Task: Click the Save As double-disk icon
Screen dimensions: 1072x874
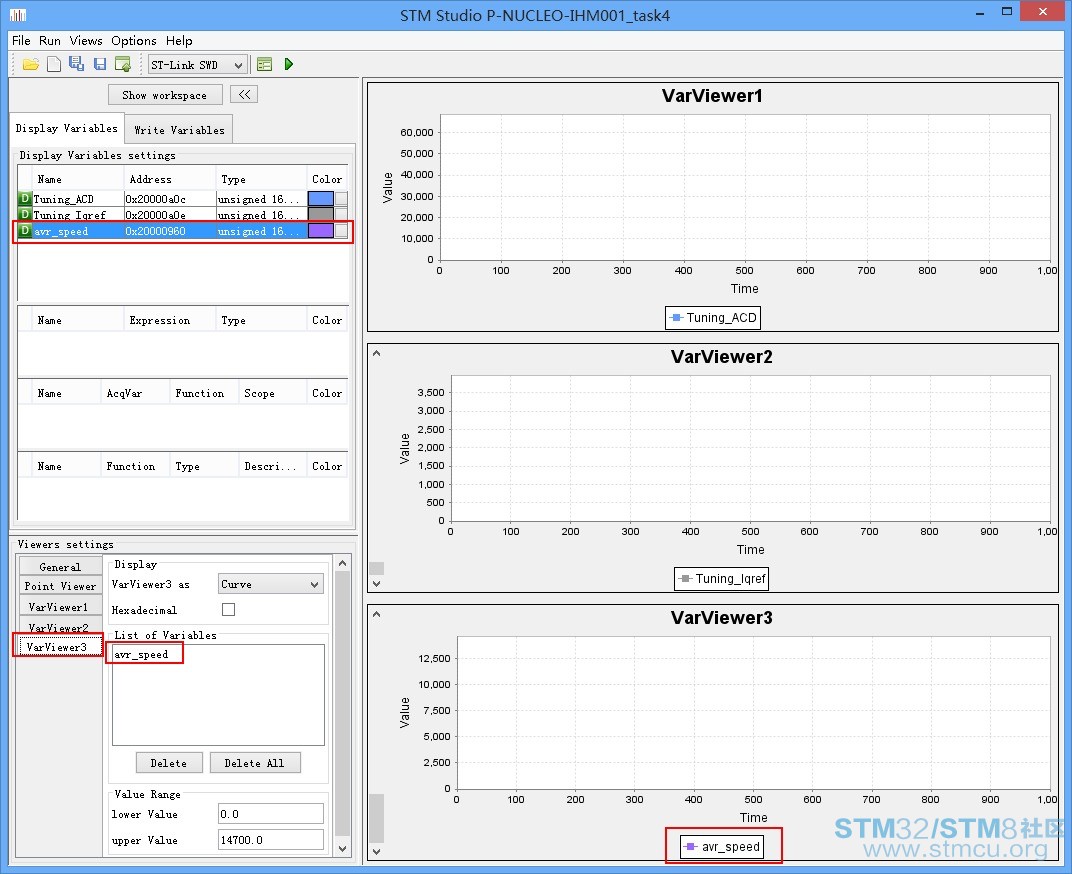Action: click(77, 64)
